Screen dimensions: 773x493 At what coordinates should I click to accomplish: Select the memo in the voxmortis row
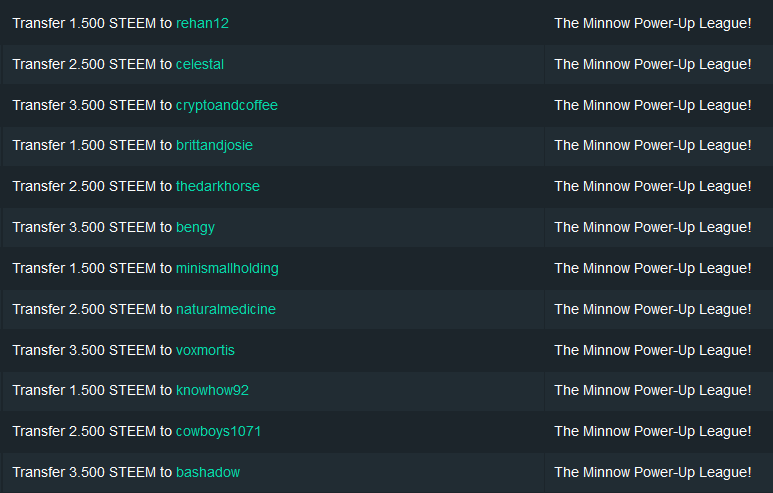point(653,350)
